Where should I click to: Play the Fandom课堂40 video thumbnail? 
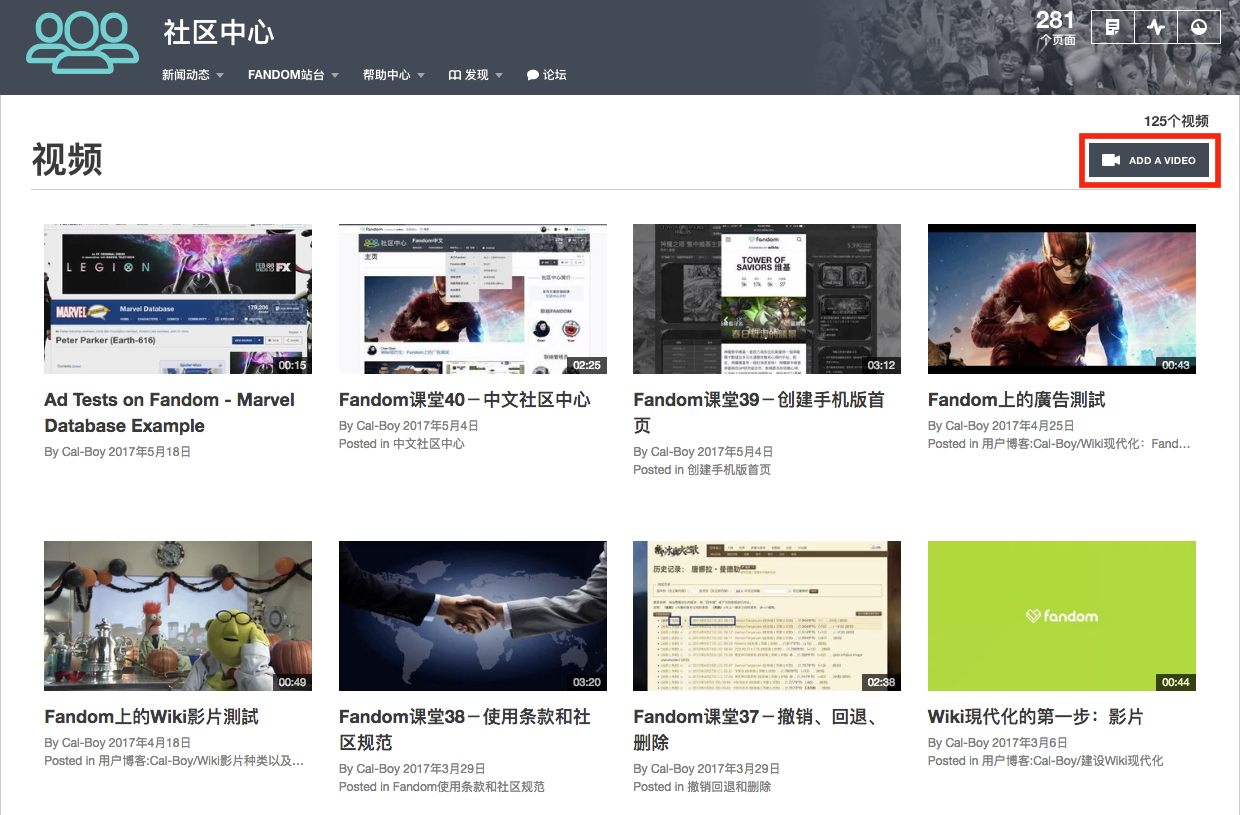(x=473, y=299)
